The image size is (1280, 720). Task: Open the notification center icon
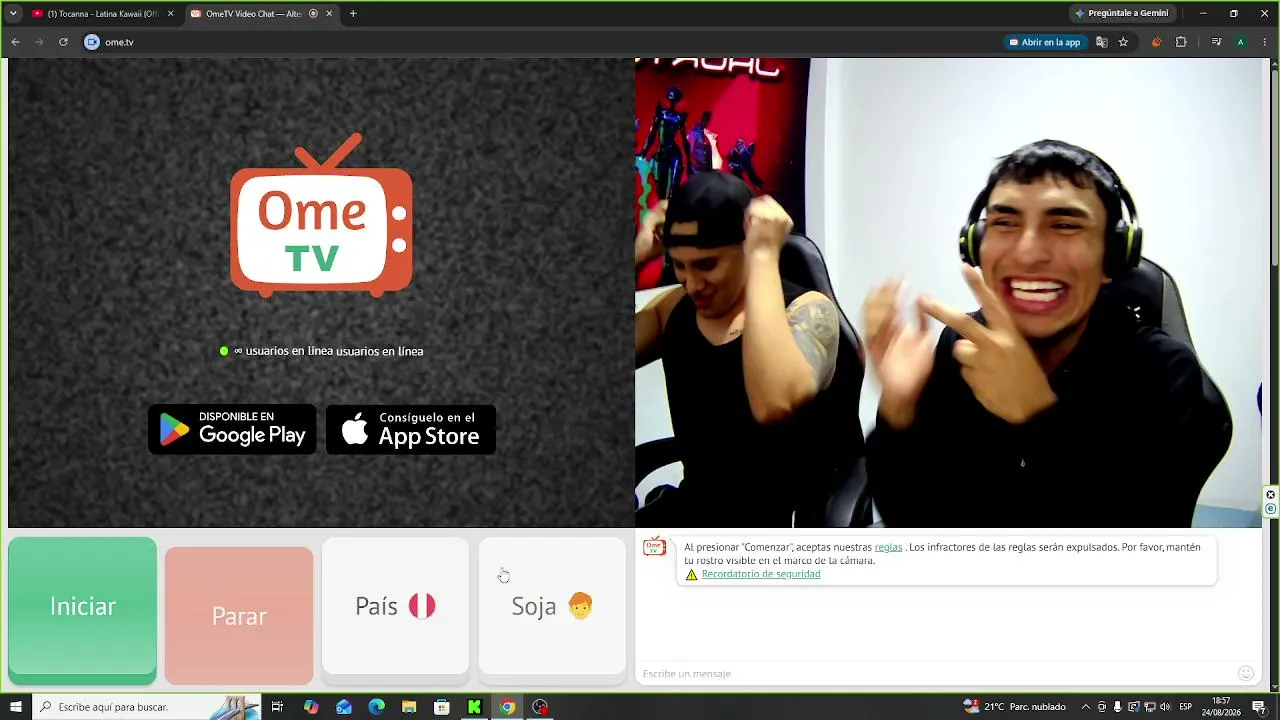click(1259, 707)
